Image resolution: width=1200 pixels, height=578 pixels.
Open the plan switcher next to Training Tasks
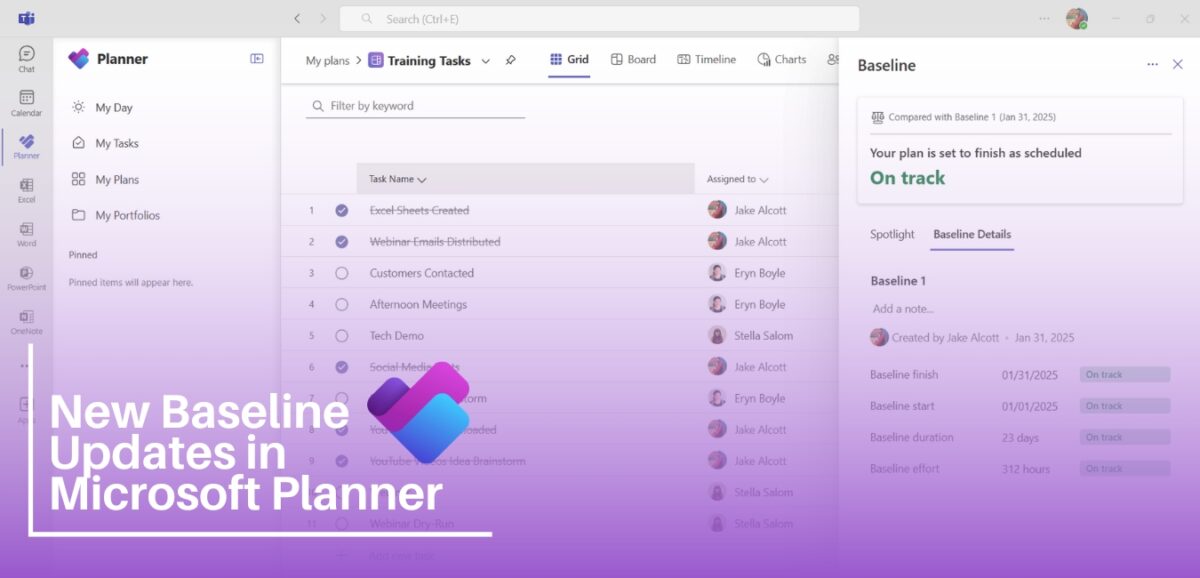pos(486,60)
